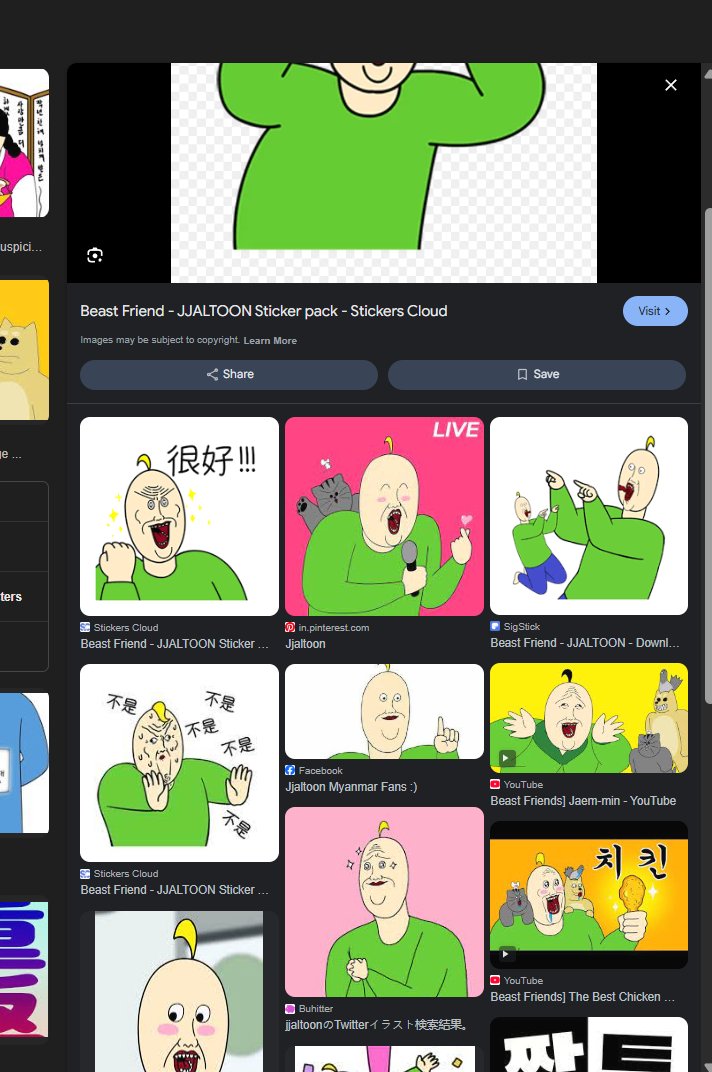Close the image preview panel
Image resolution: width=712 pixels, height=1072 pixels.
coord(671,85)
